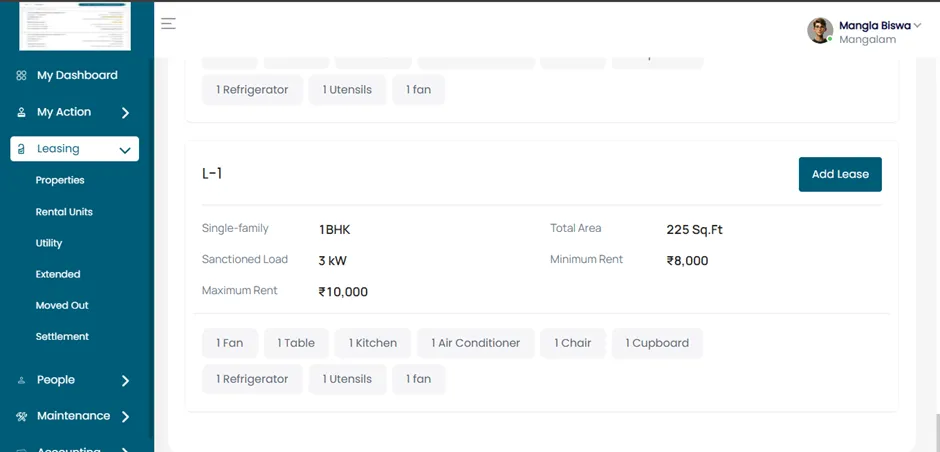
Task: Open Utility under Leasing
Action: pos(49,243)
